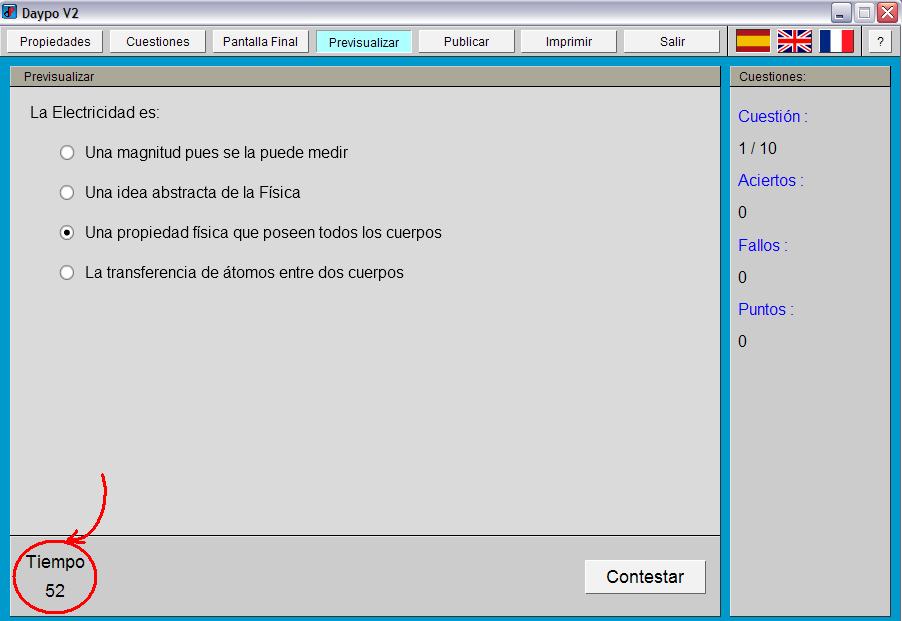Click Imprimir to print the test
The width and height of the screenshot is (902, 621).
coord(569,41)
